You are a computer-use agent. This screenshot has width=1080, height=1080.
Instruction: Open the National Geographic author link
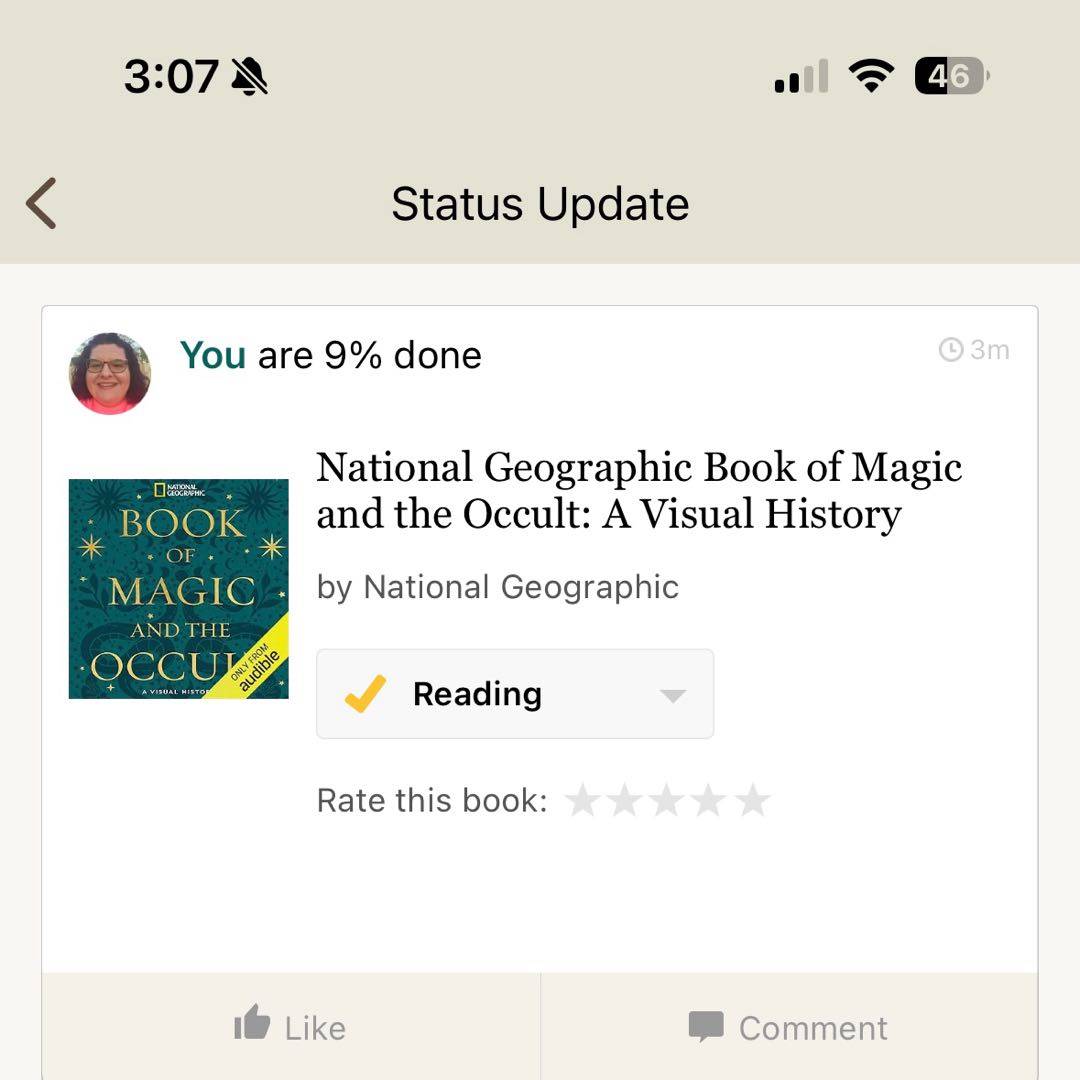[x=520, y=587]
